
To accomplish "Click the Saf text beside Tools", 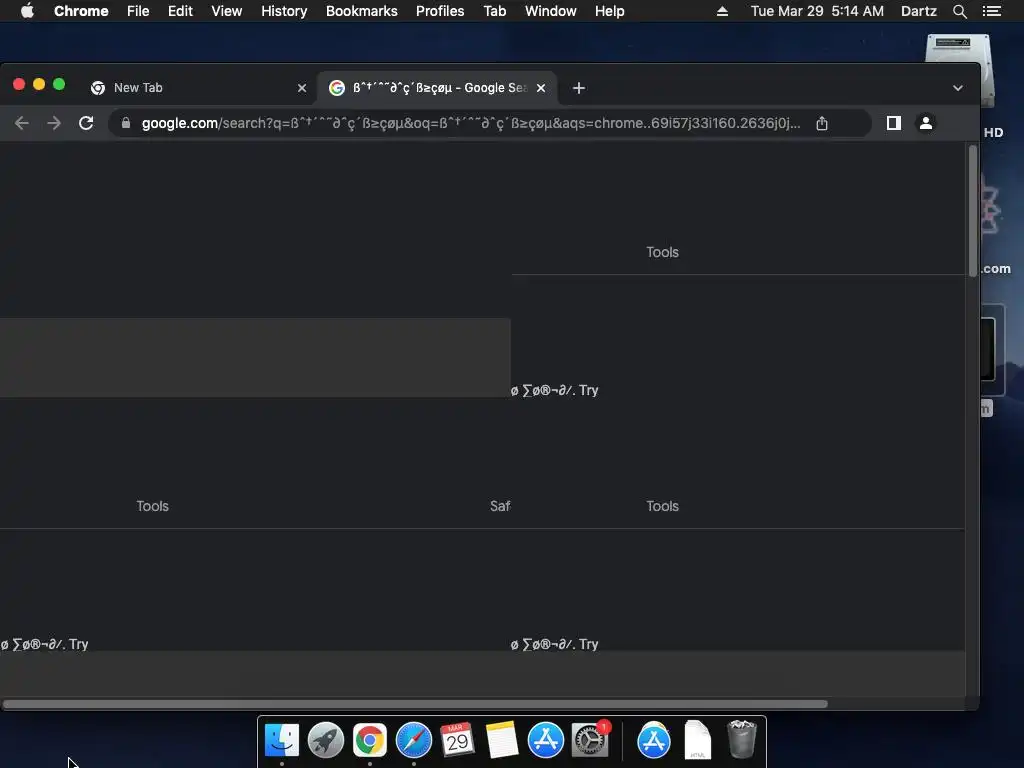I will (x=500, y=506).
